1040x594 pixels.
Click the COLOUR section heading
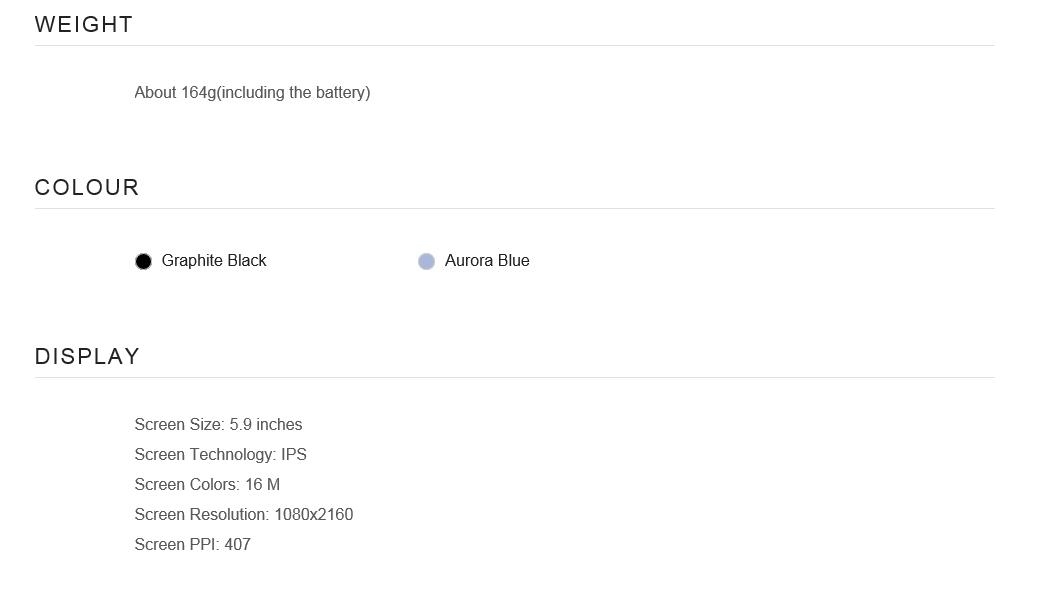(87, 188)
